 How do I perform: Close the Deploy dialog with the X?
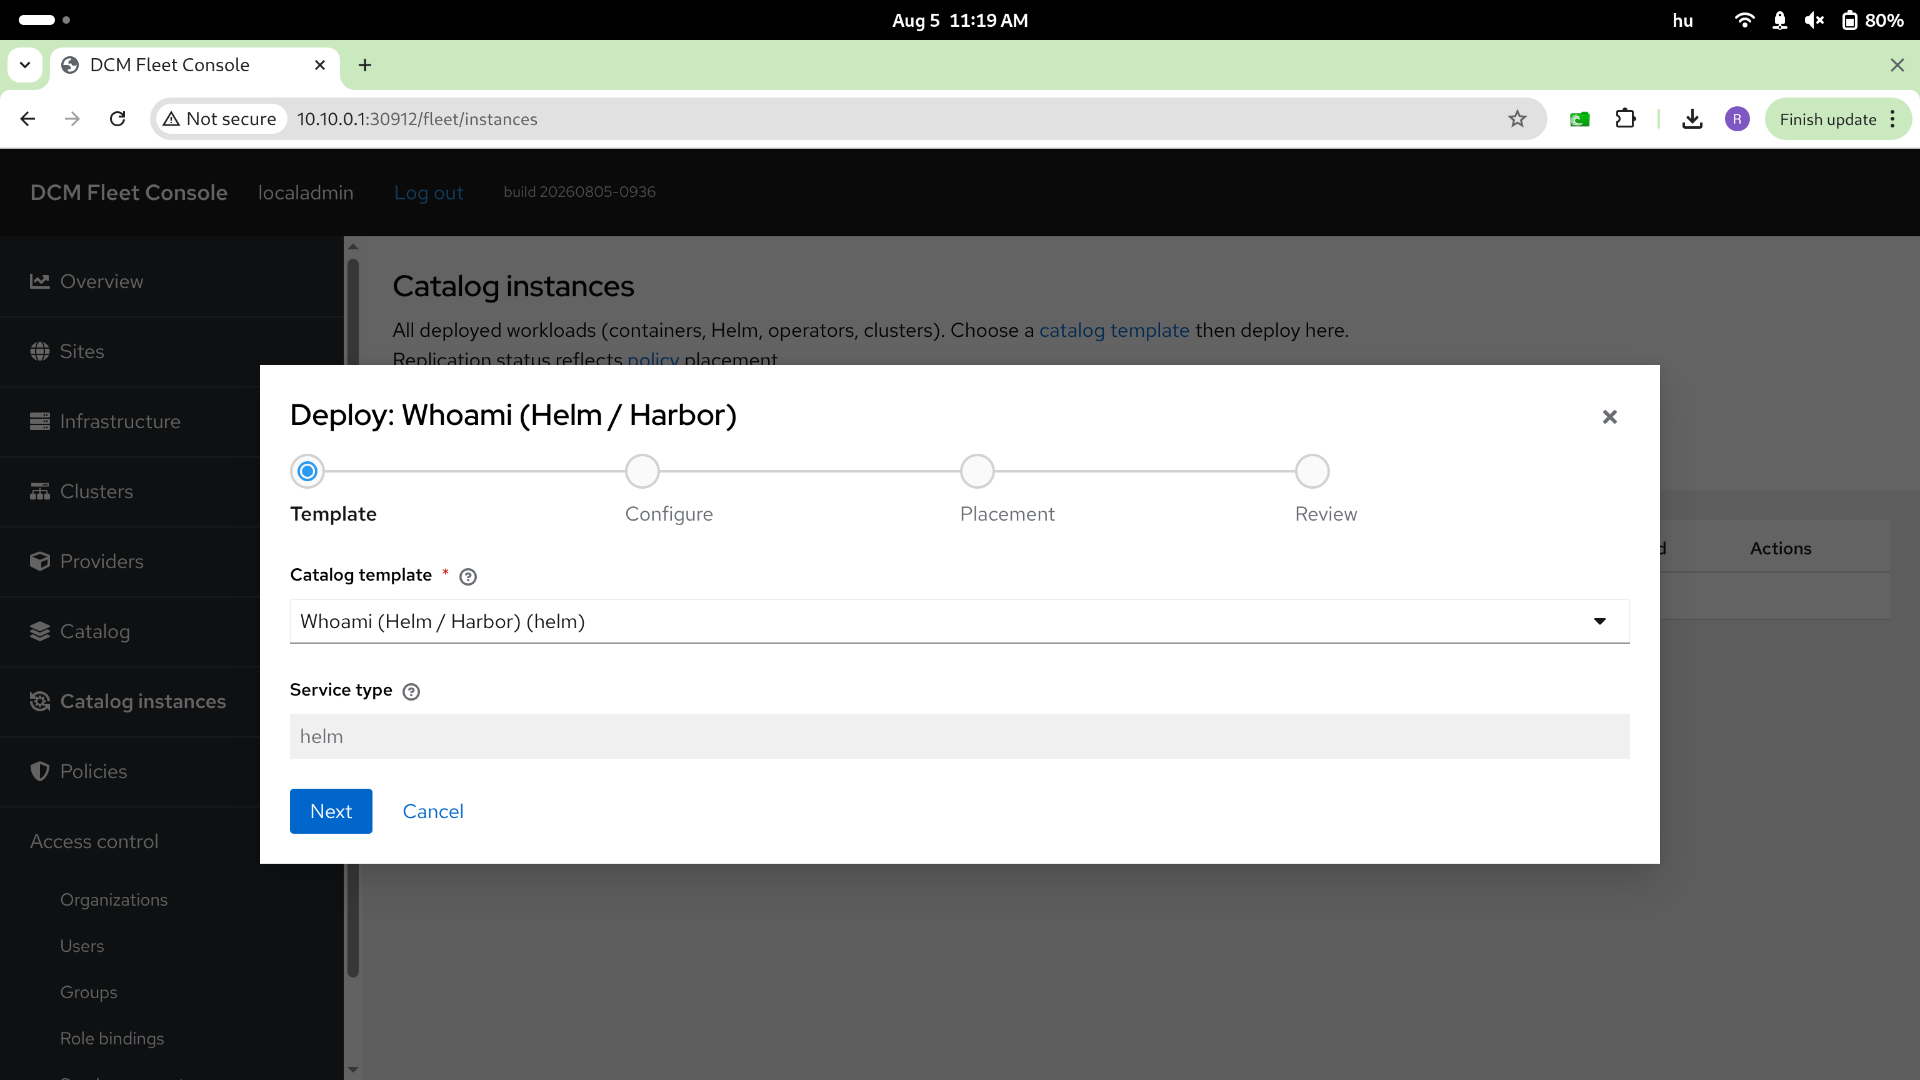coord(1609,417)
